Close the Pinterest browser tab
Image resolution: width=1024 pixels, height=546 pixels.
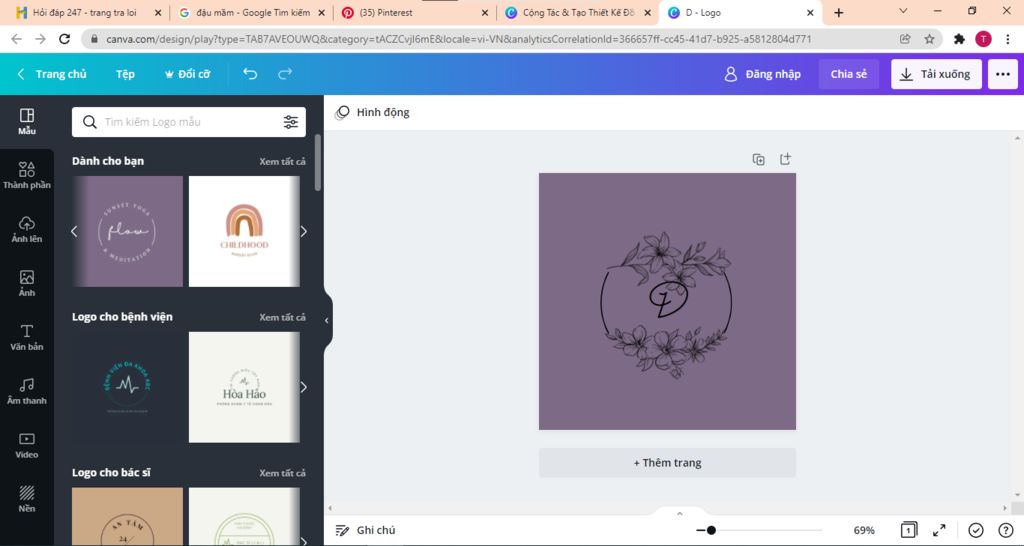click(484, 12)
